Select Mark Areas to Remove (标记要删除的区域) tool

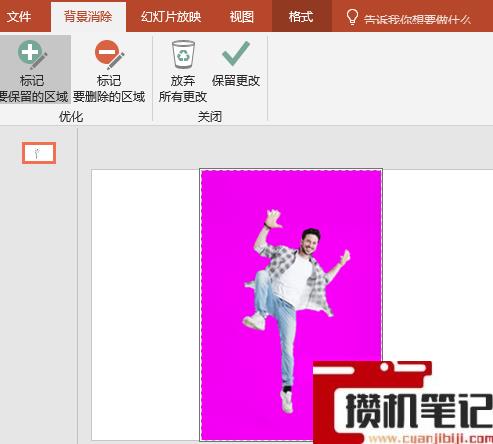pos(109,70)
